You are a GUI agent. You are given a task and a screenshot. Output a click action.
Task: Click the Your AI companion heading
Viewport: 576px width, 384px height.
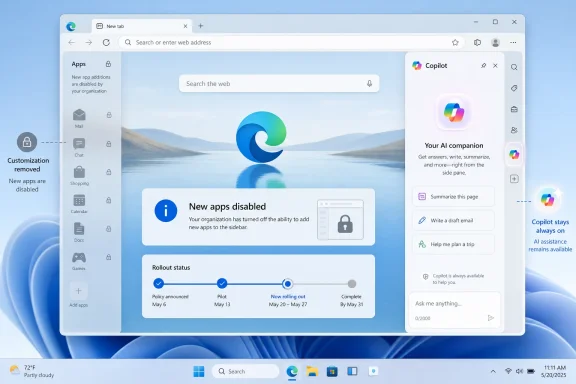click(x=454, y=146)
